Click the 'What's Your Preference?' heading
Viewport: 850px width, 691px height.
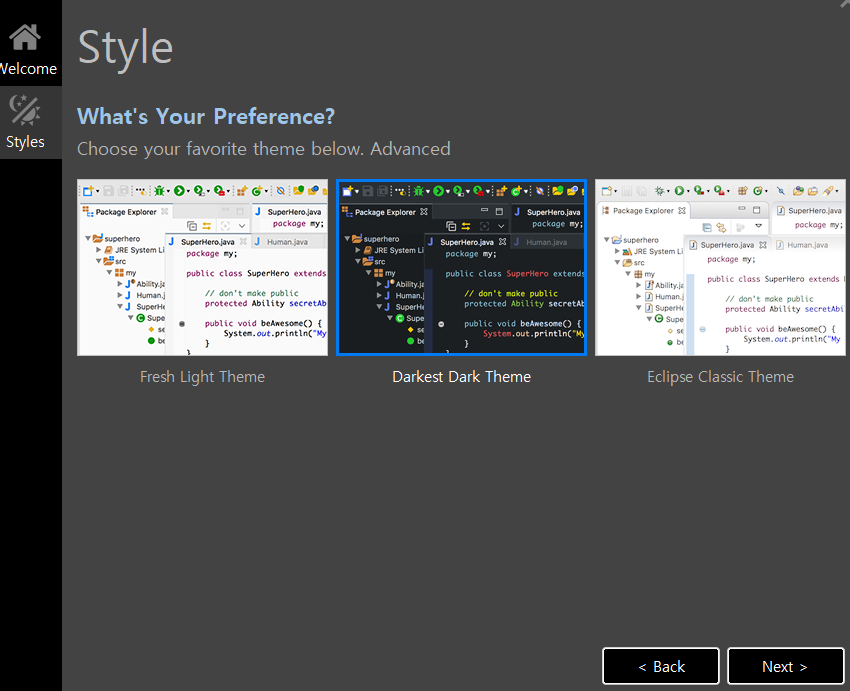[x=206, y=117]
